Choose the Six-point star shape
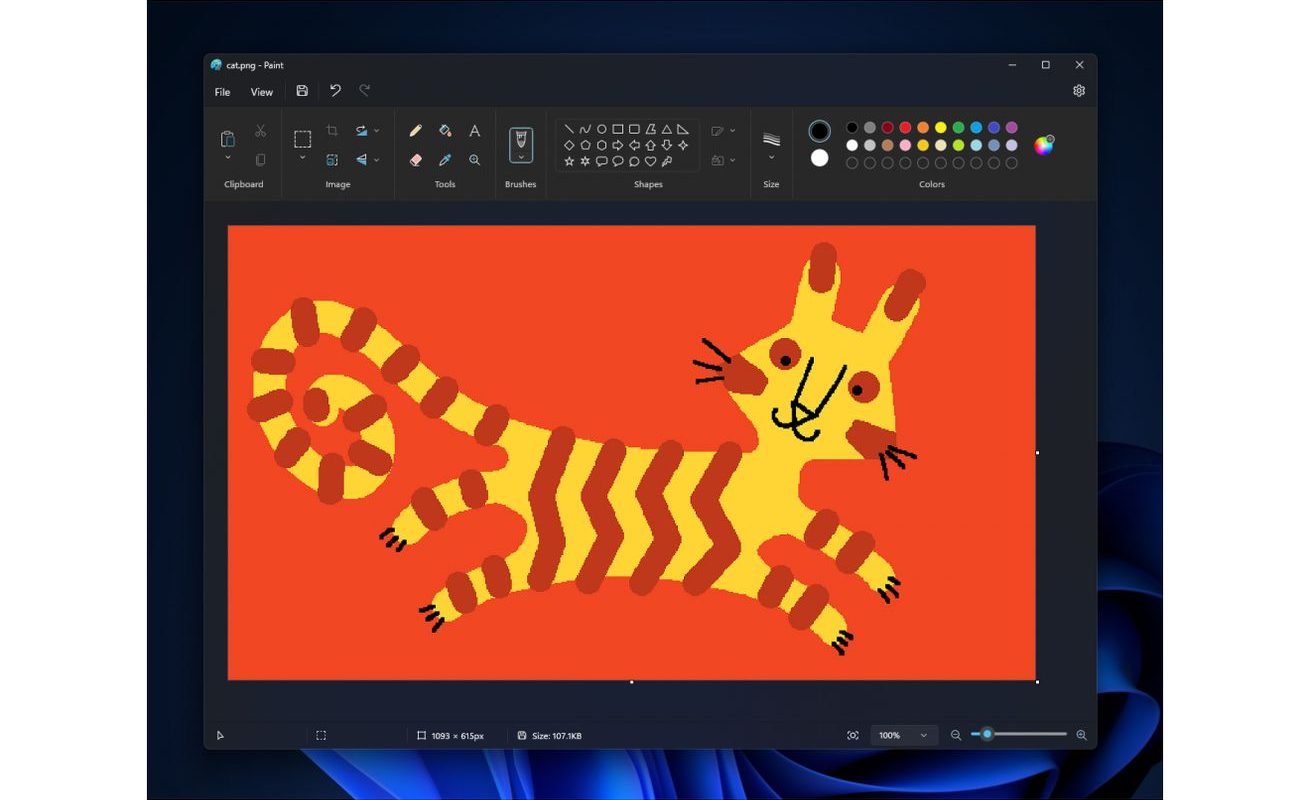 [585, 161]
